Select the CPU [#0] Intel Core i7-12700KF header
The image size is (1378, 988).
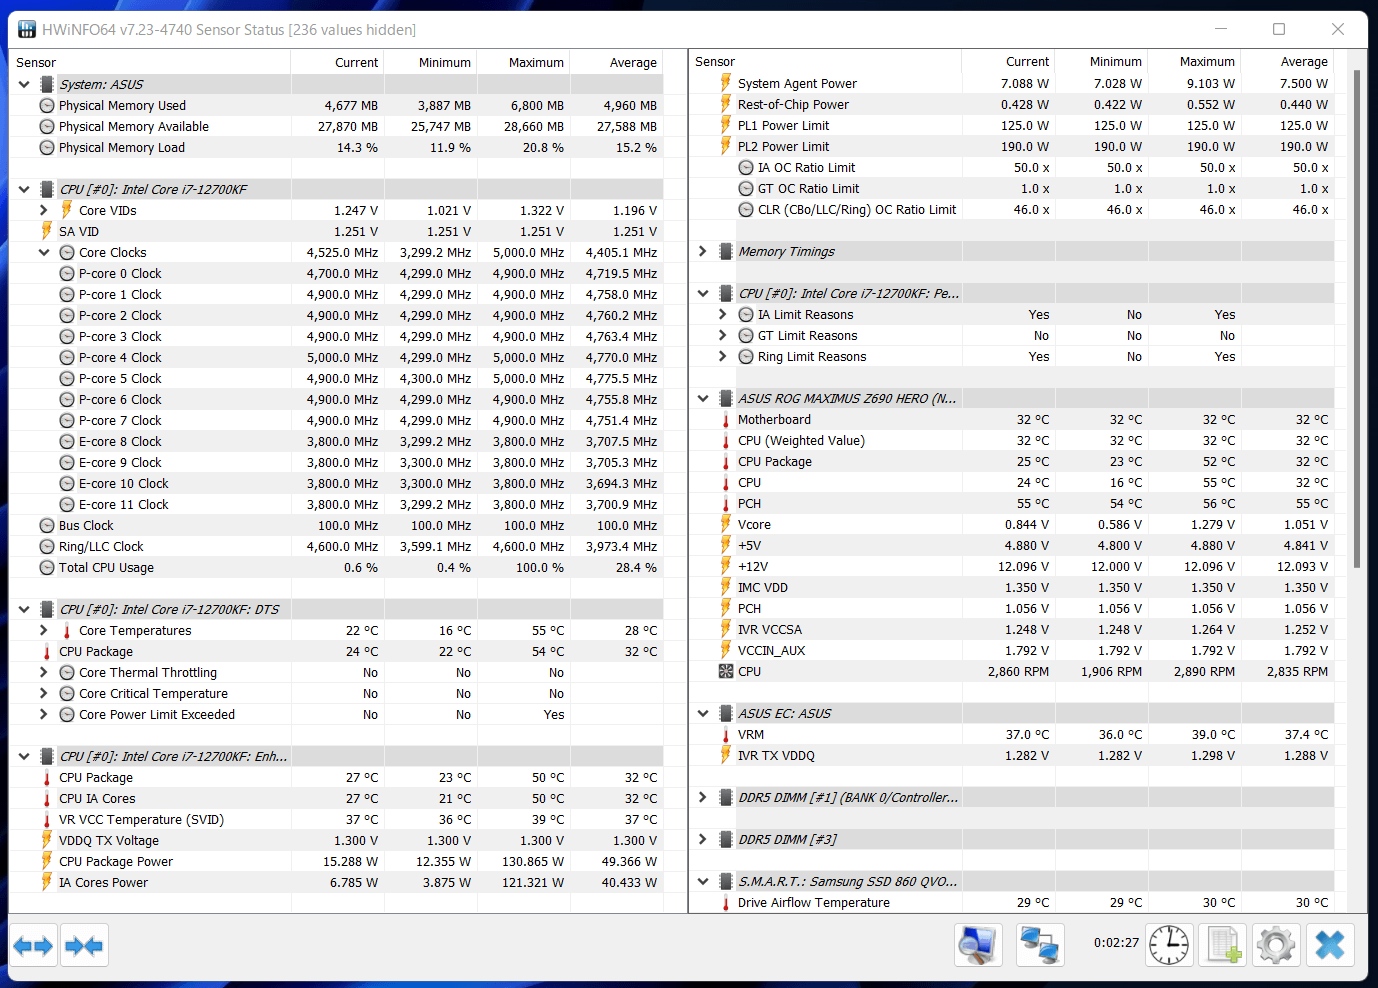click(x=336, y=190)
